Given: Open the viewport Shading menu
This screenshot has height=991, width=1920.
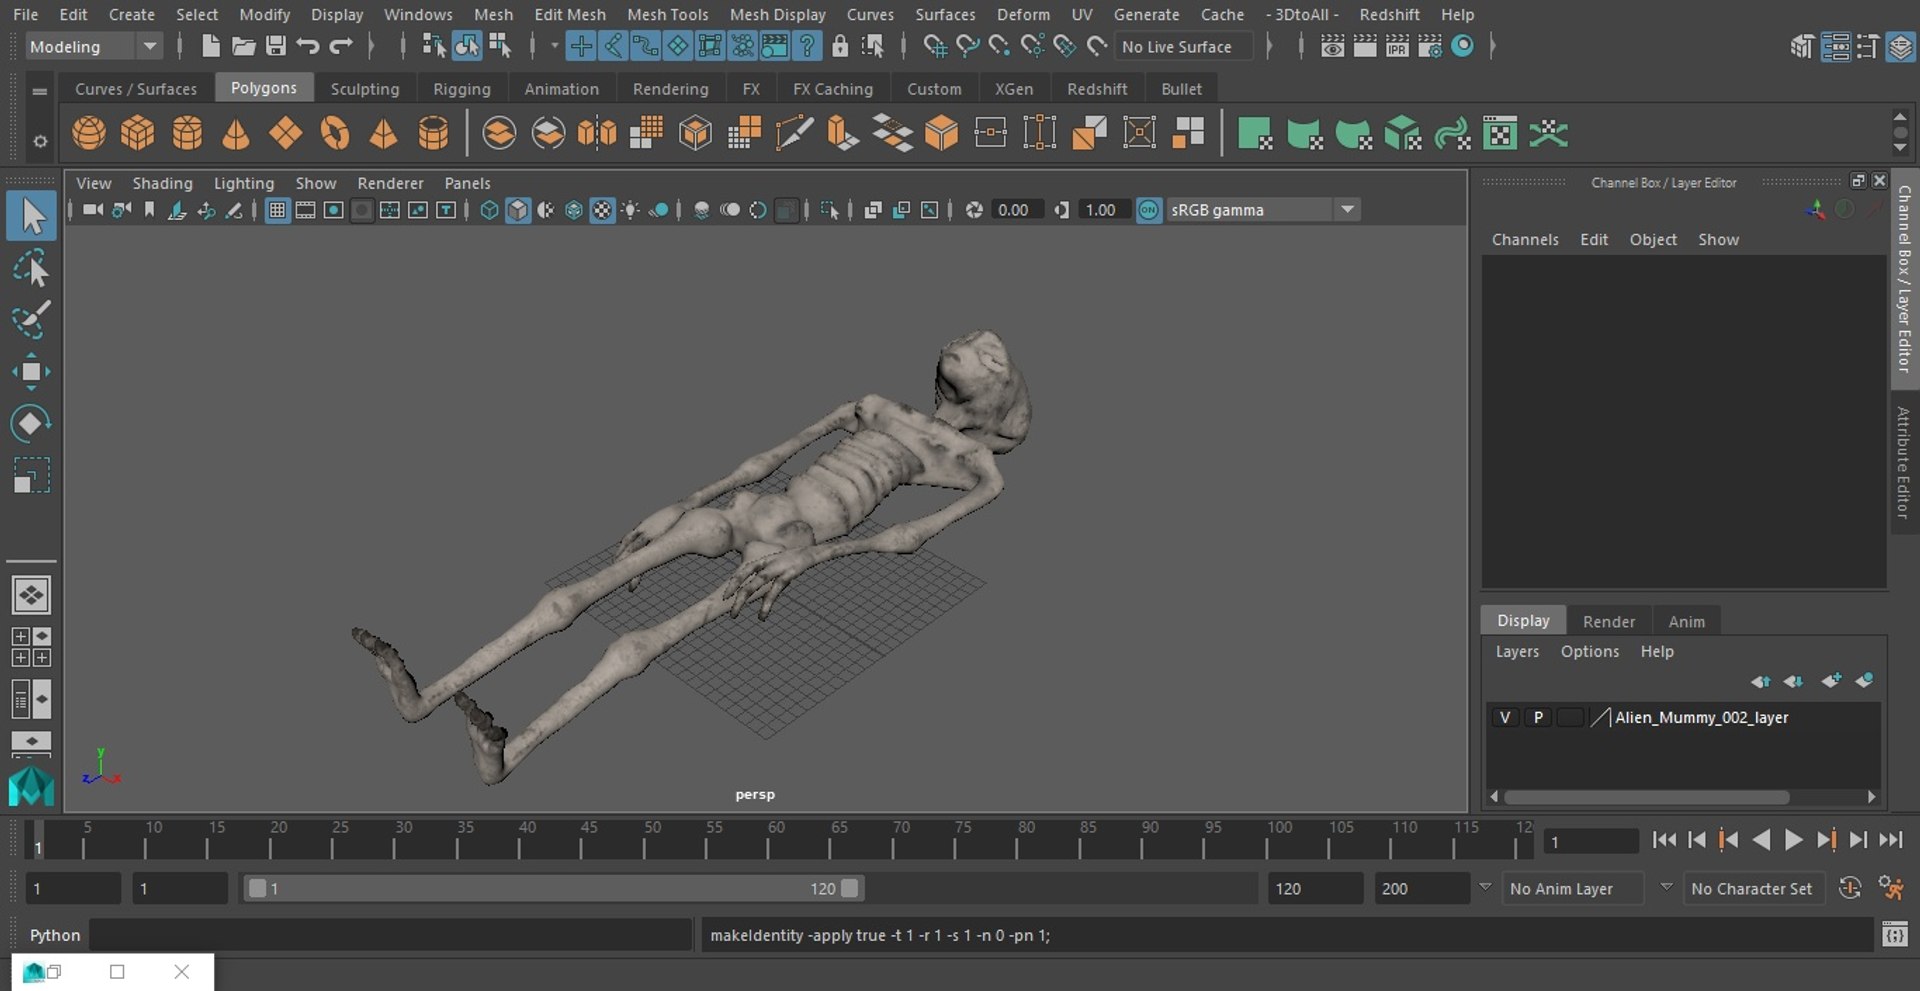Looking at the screenshot, I should 162,183.
